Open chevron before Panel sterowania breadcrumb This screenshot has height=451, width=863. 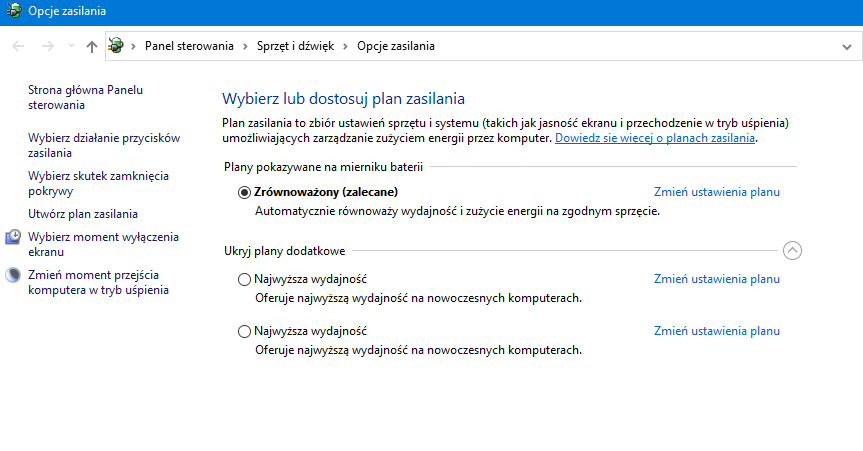(133, 46)
